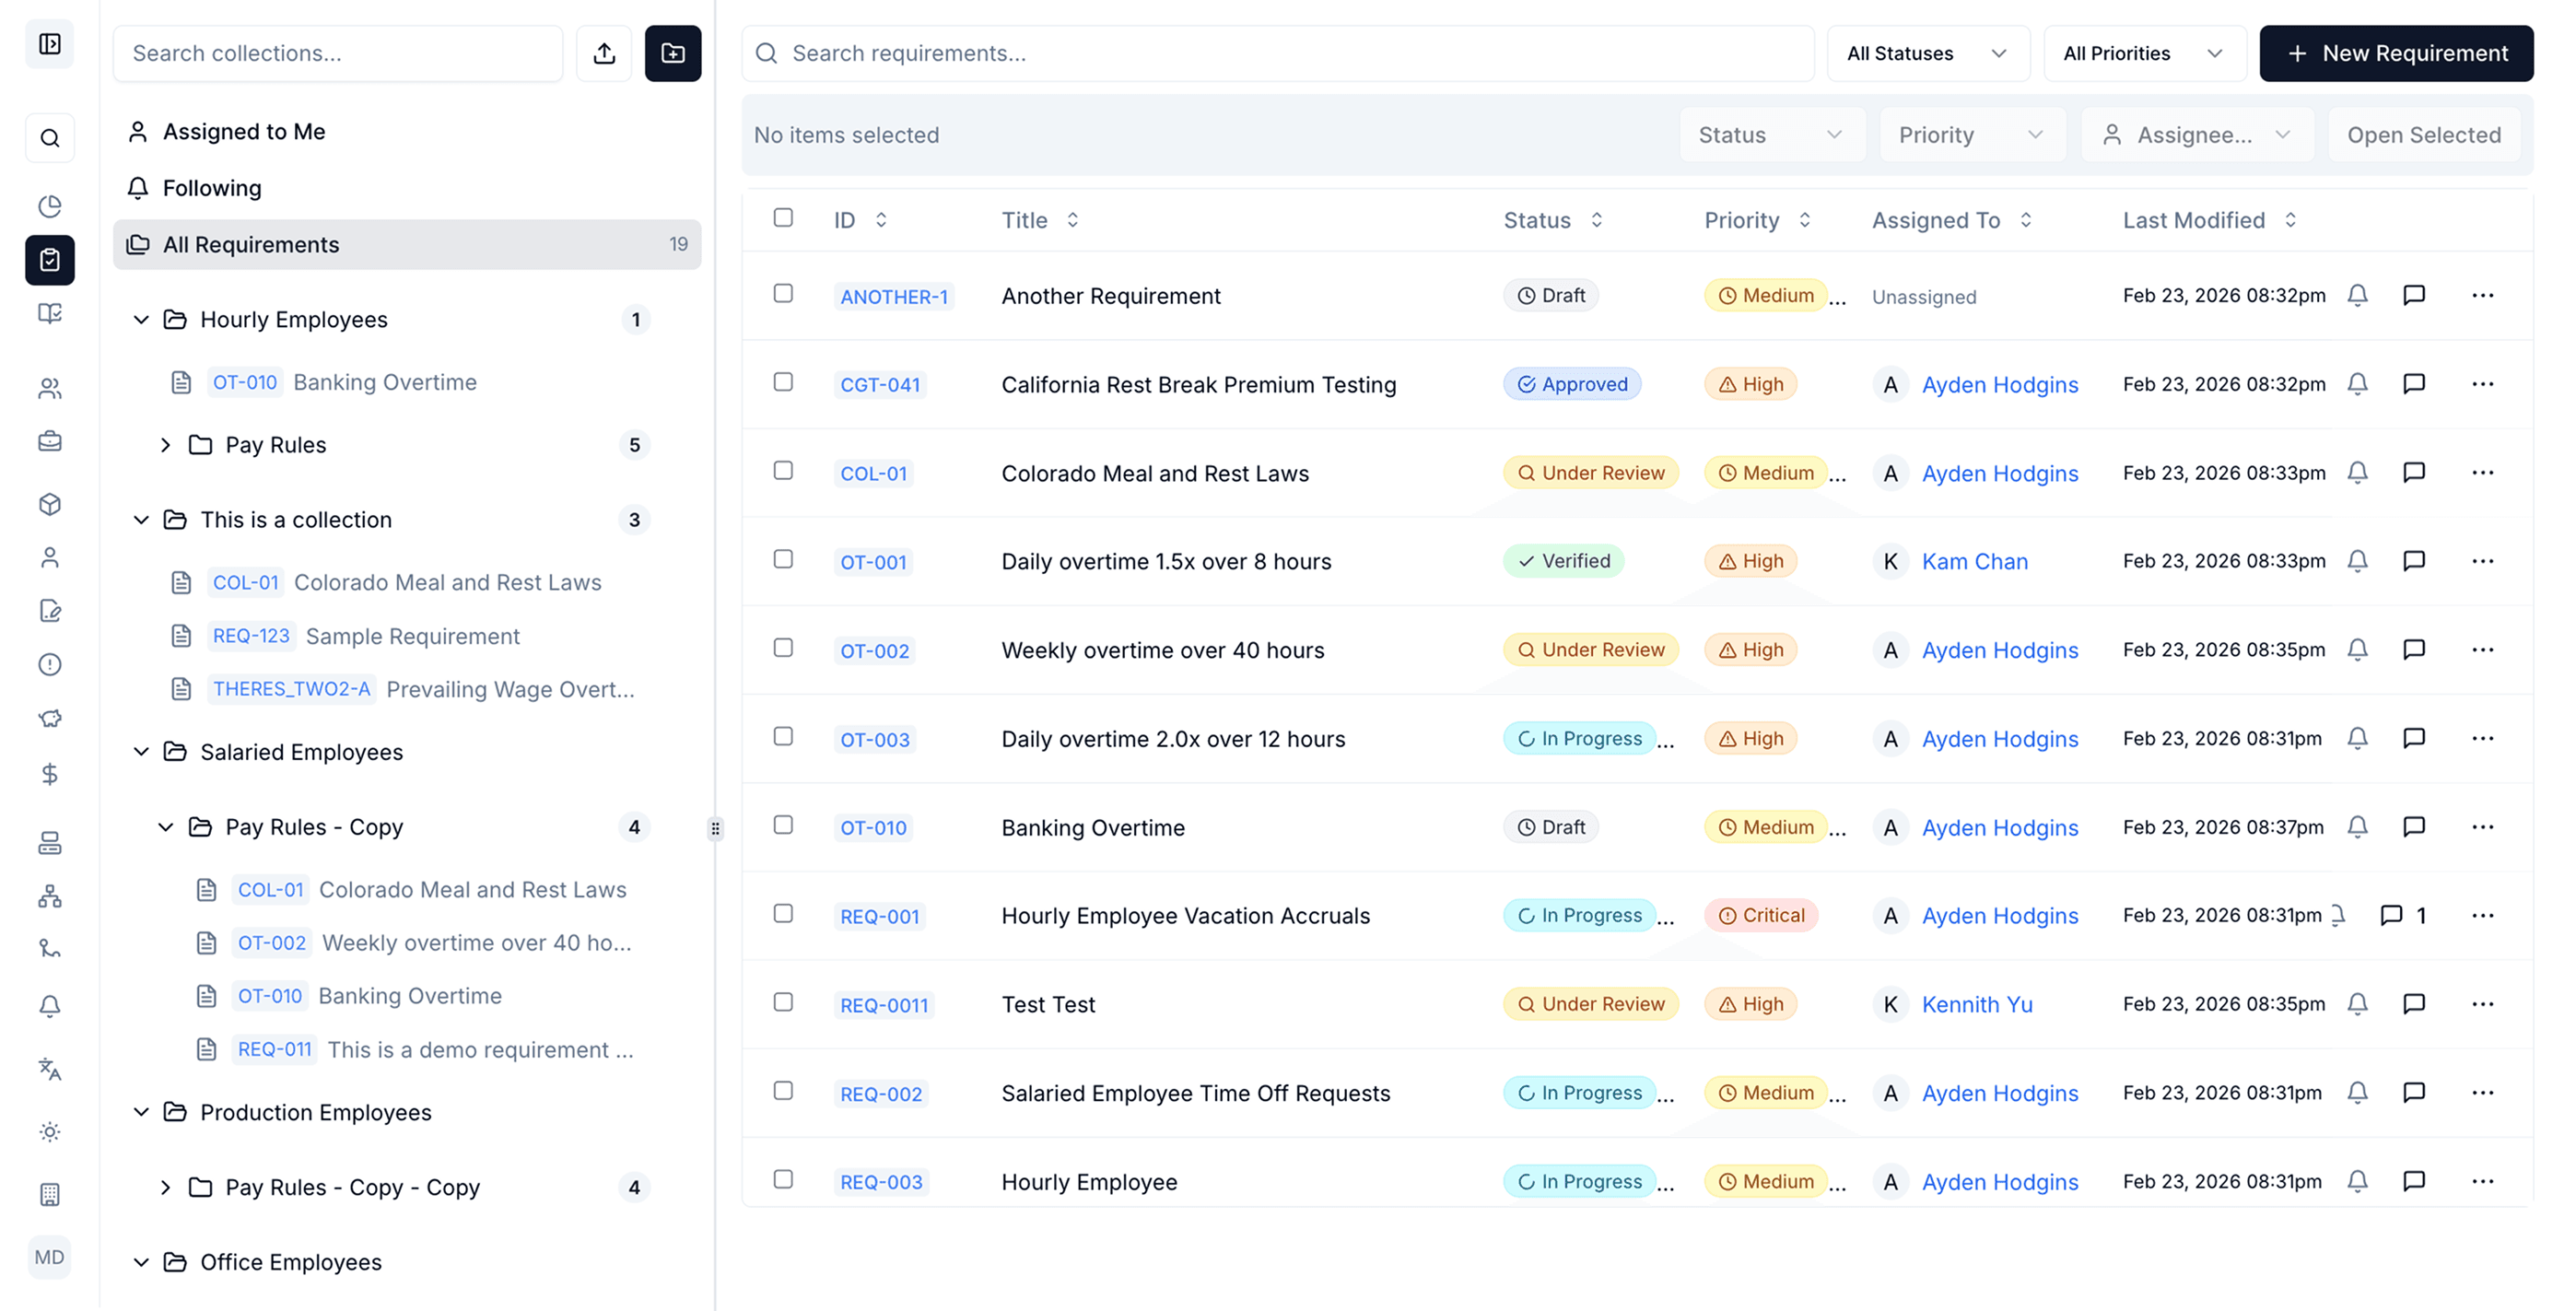Select Assigned to Me in the sidebar
2576x1311 pixels.
243,131
